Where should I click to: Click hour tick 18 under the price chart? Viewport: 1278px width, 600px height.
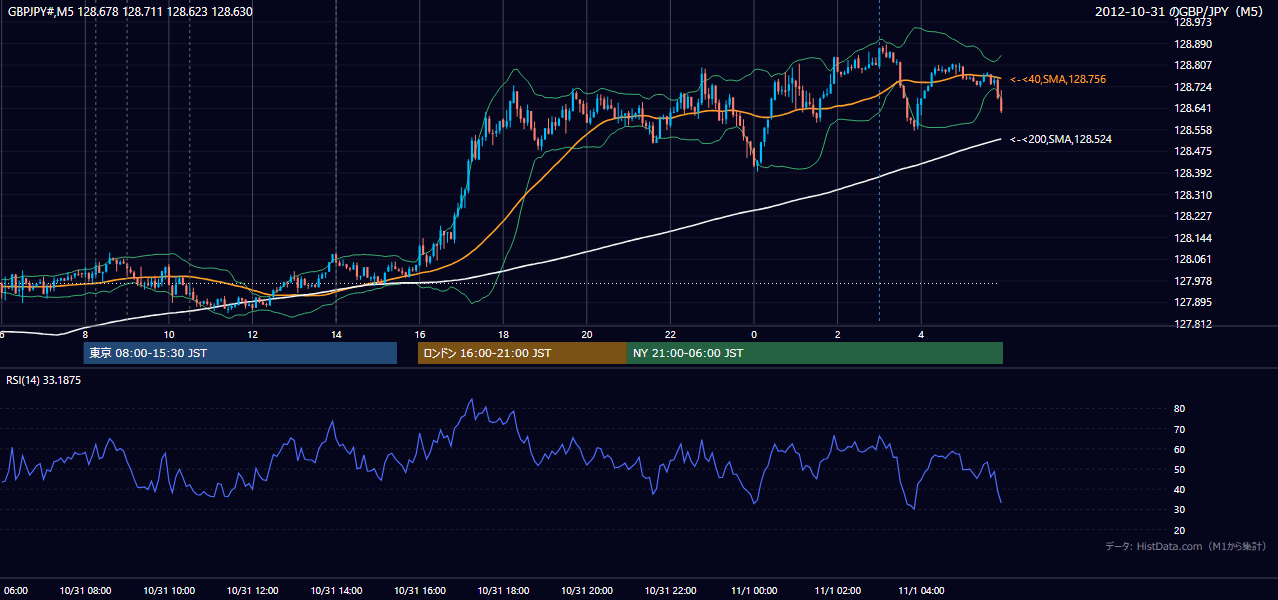tap(503, 334)
